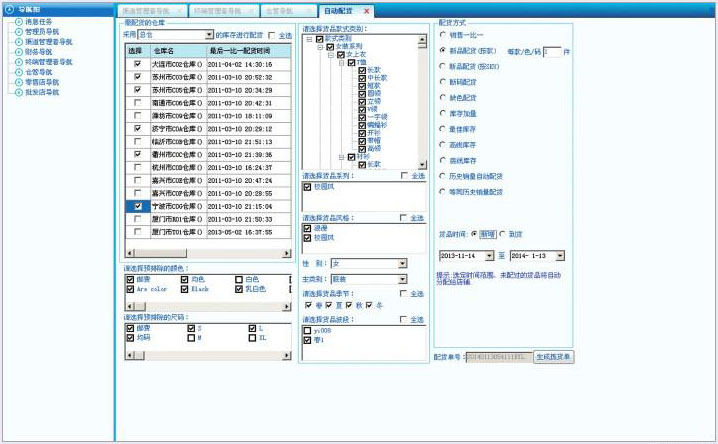The height and width of the screenshot is (444, 718).
Task: Close the 自动配货 tab with red X
Action: [x=366, y=11]
